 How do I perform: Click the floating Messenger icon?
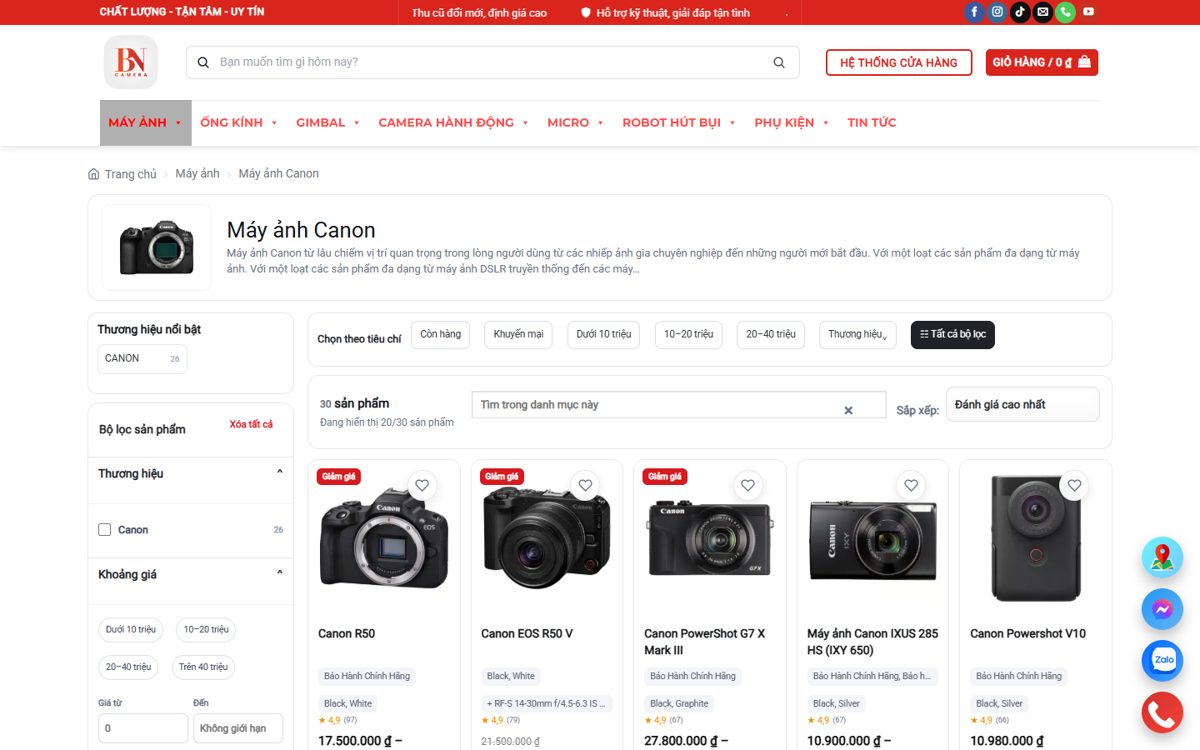1162,609
